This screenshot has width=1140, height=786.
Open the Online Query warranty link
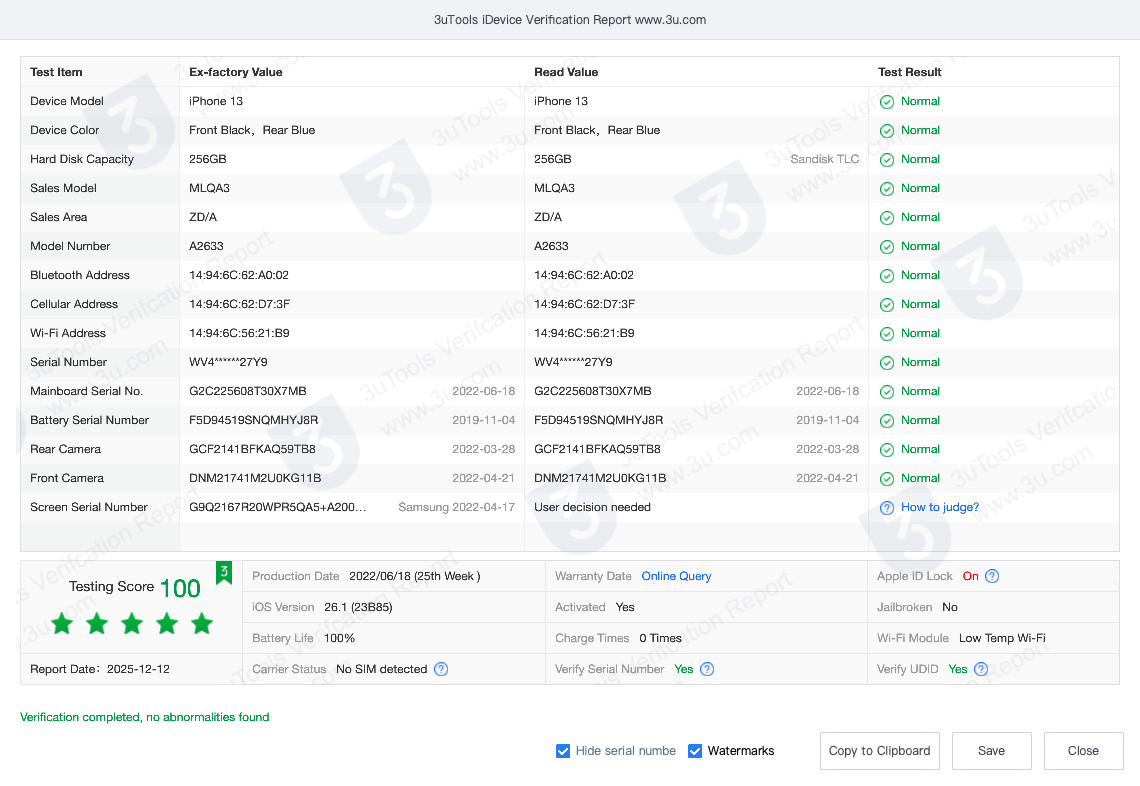point(676,576)
